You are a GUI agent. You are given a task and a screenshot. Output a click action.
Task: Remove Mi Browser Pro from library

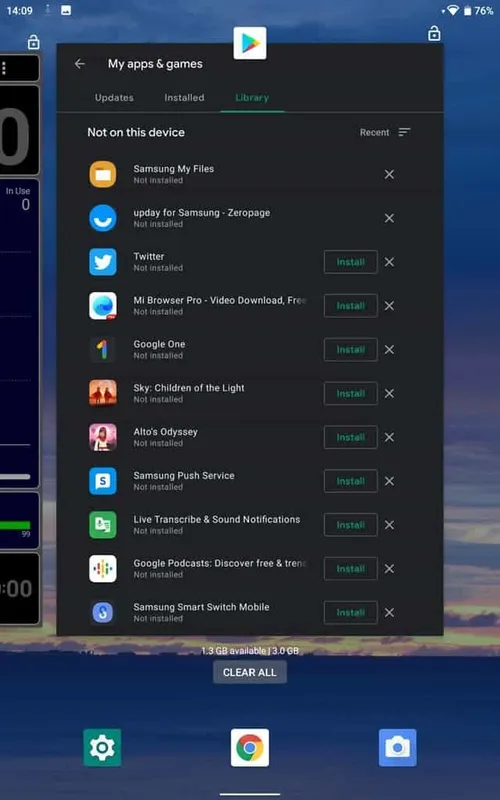point(389,306)
